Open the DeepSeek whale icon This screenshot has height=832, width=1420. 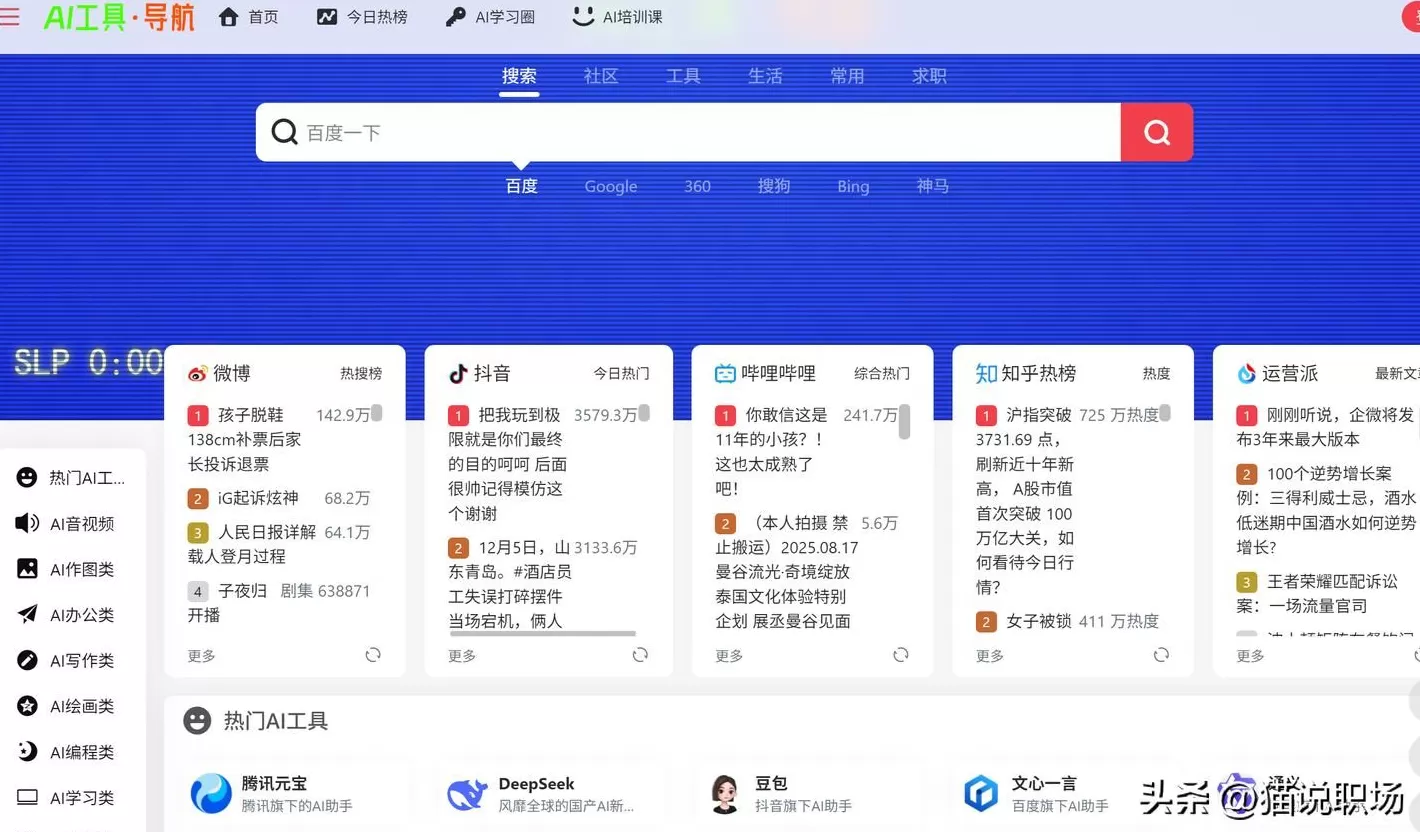(467, 794)
